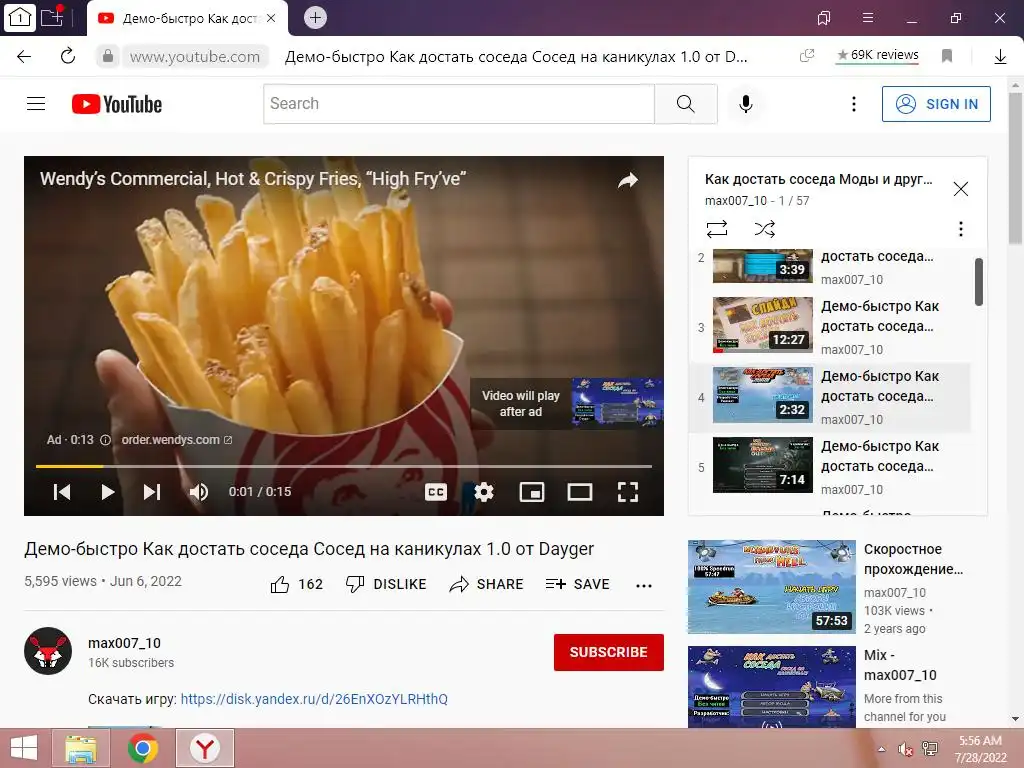Open order.wendys.com ad link

176,440
